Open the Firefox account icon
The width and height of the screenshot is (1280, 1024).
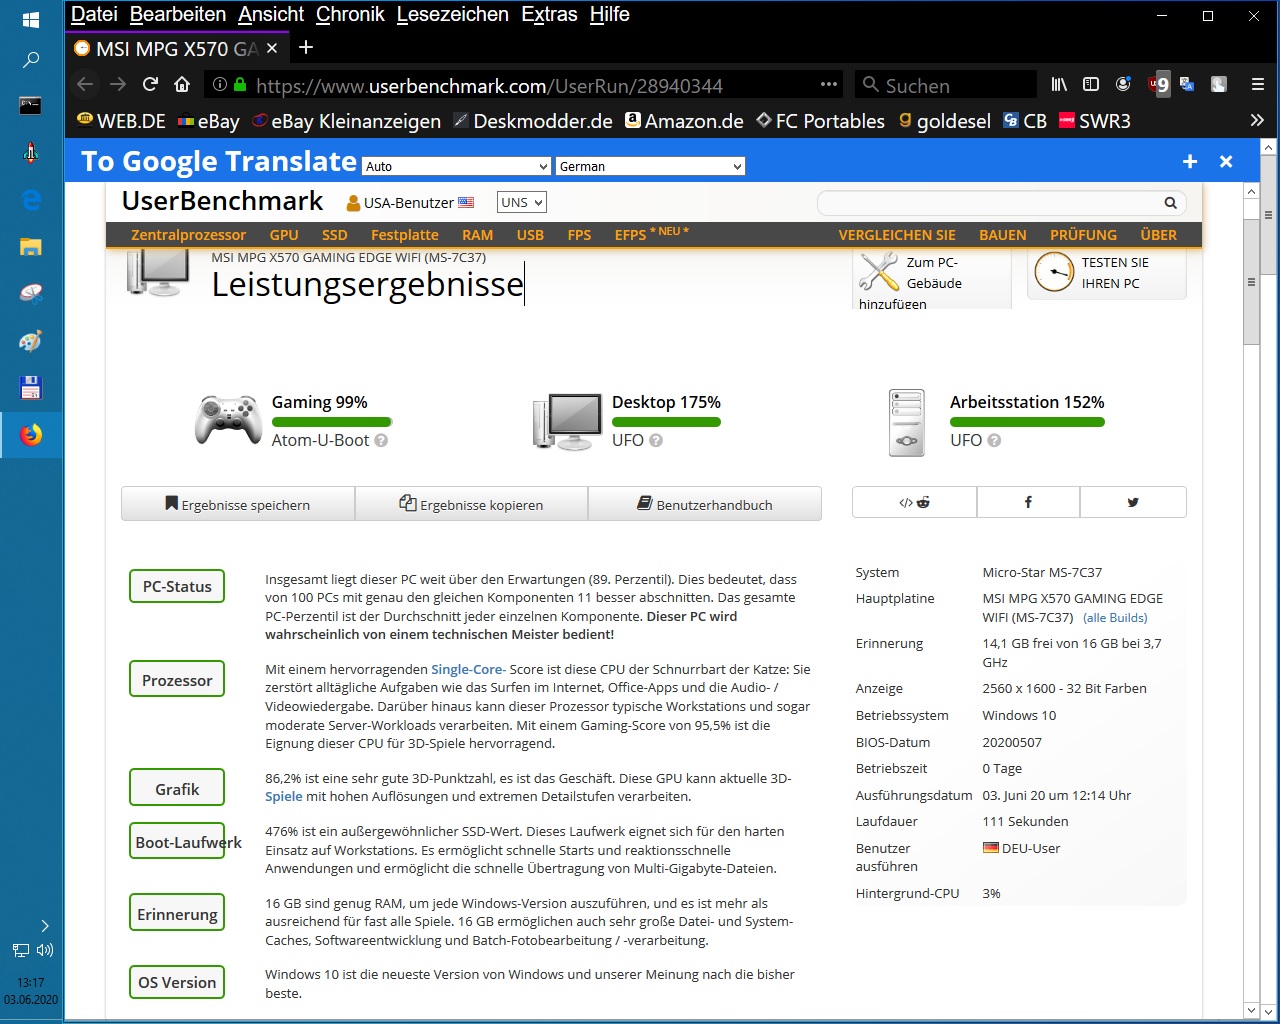(1123, 84)
